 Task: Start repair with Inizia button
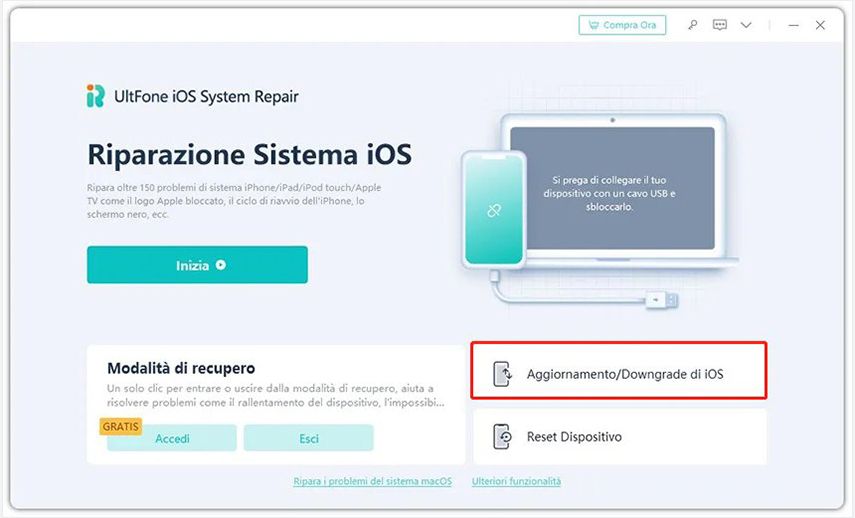197,265
